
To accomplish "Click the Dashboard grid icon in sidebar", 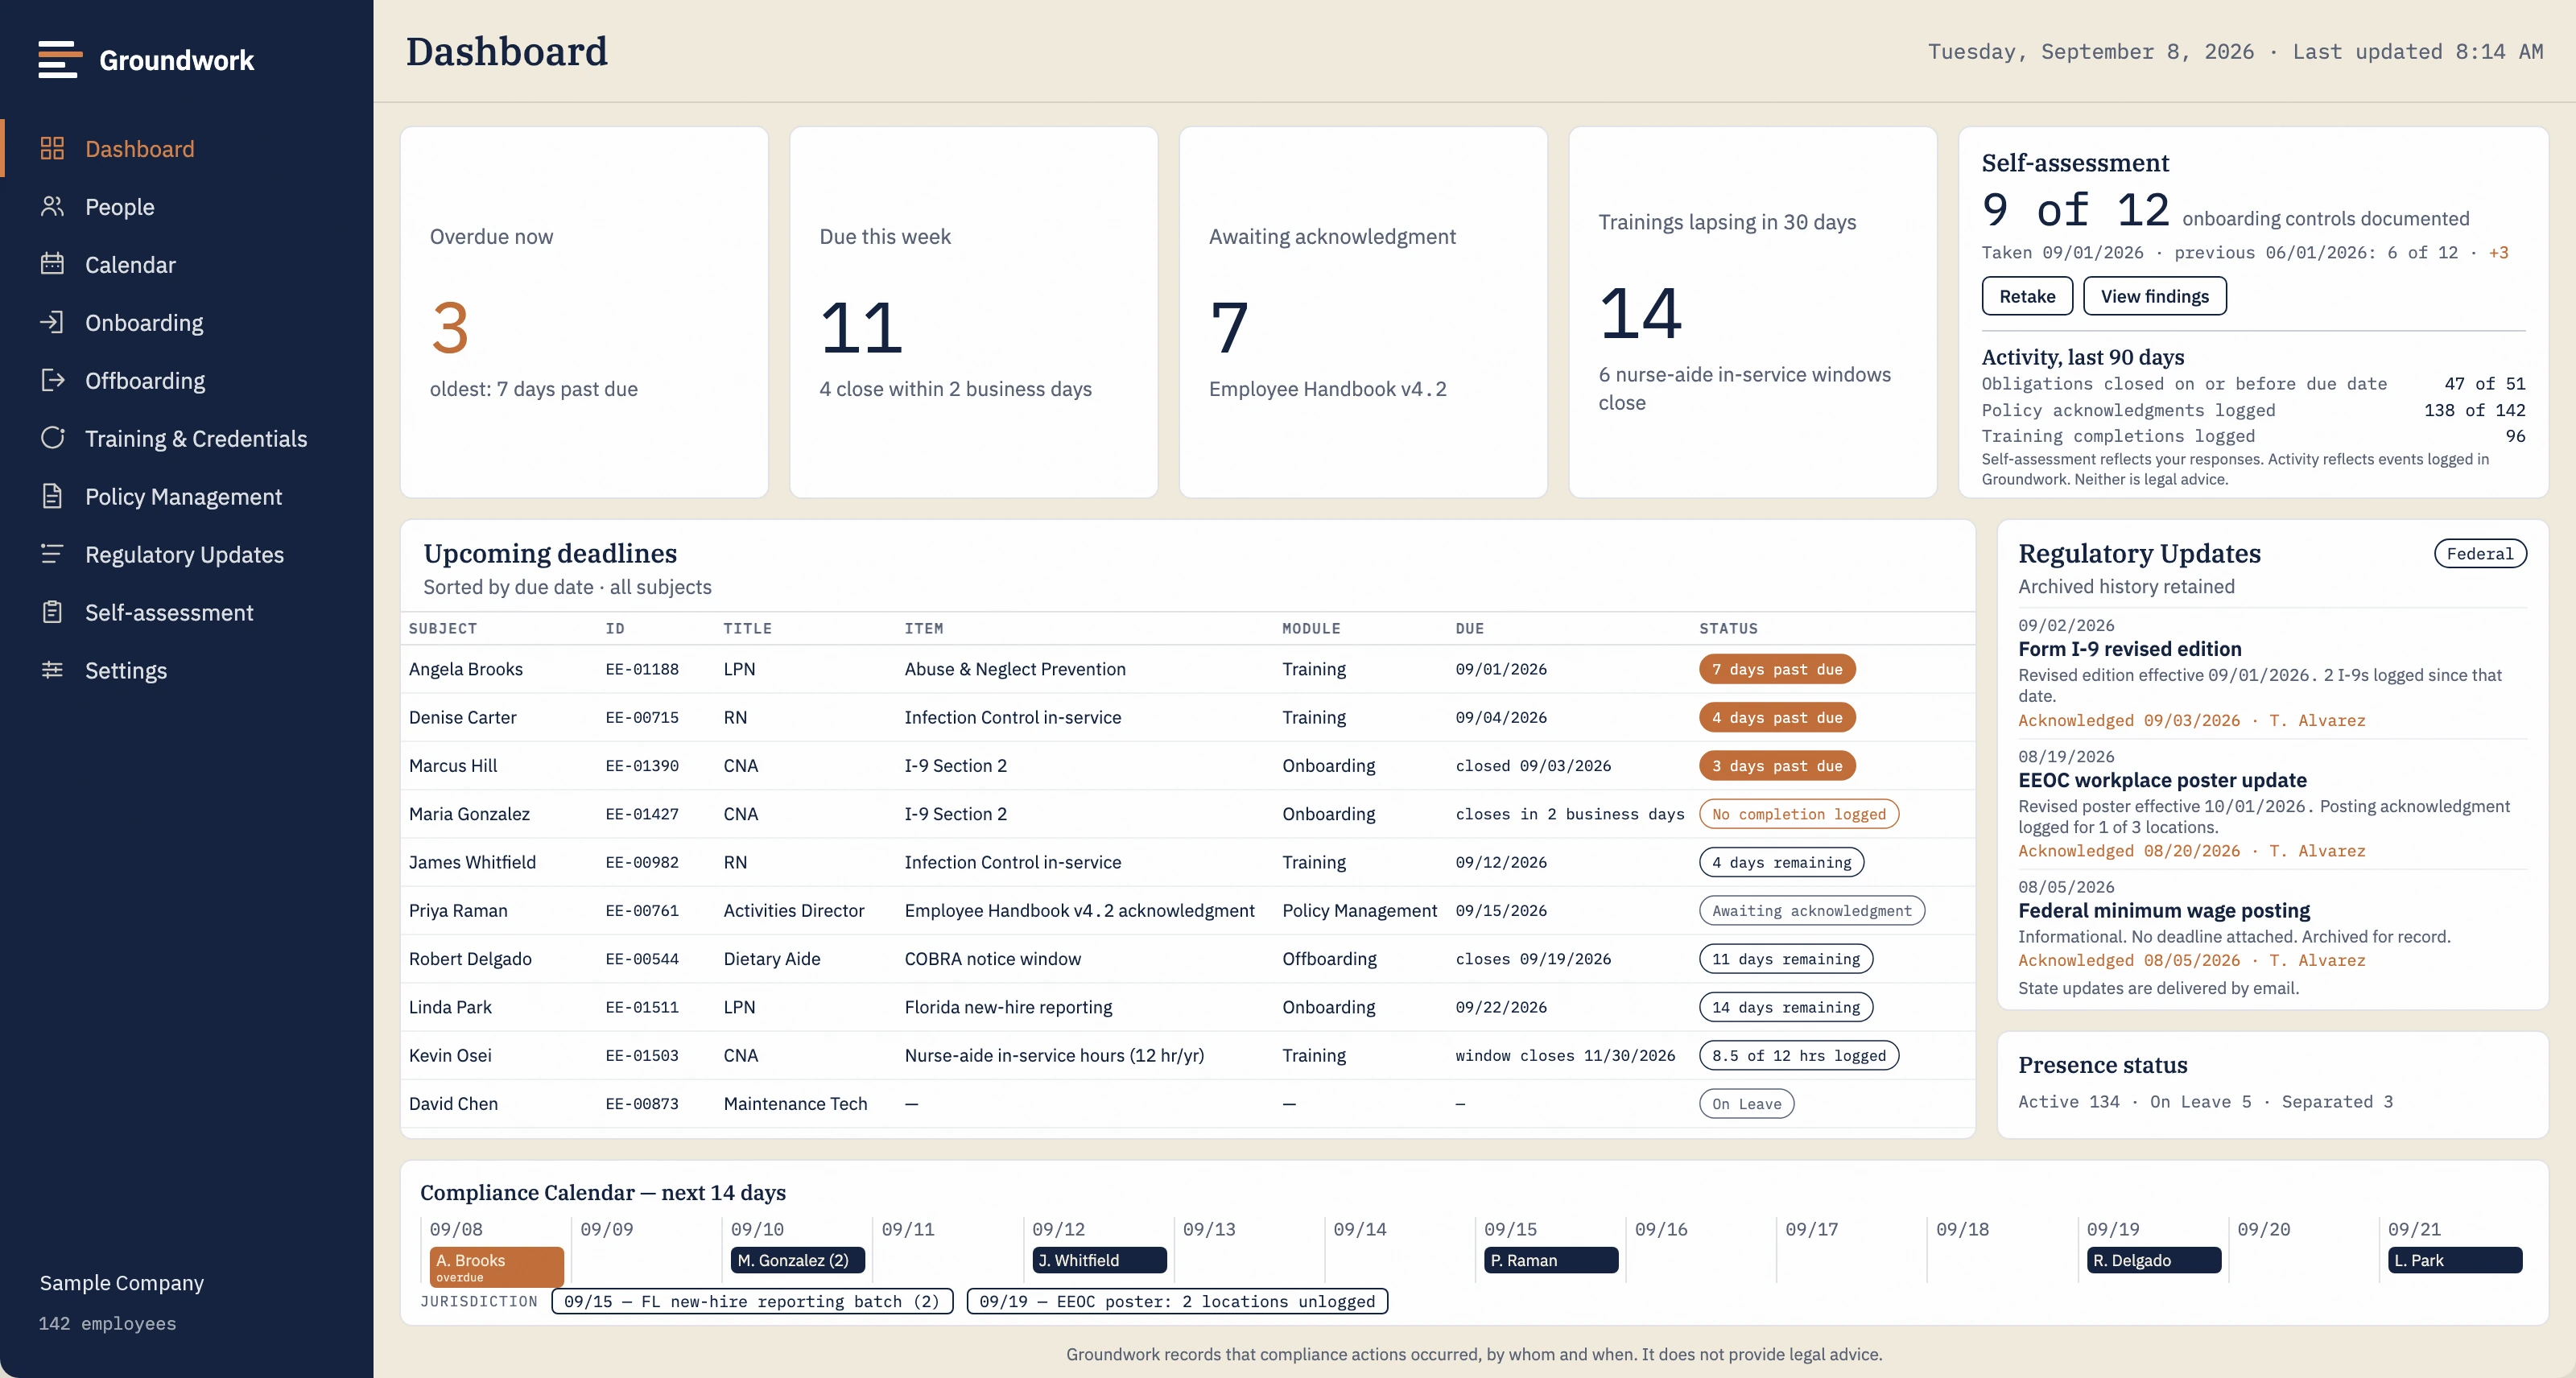I will [52, 149].
